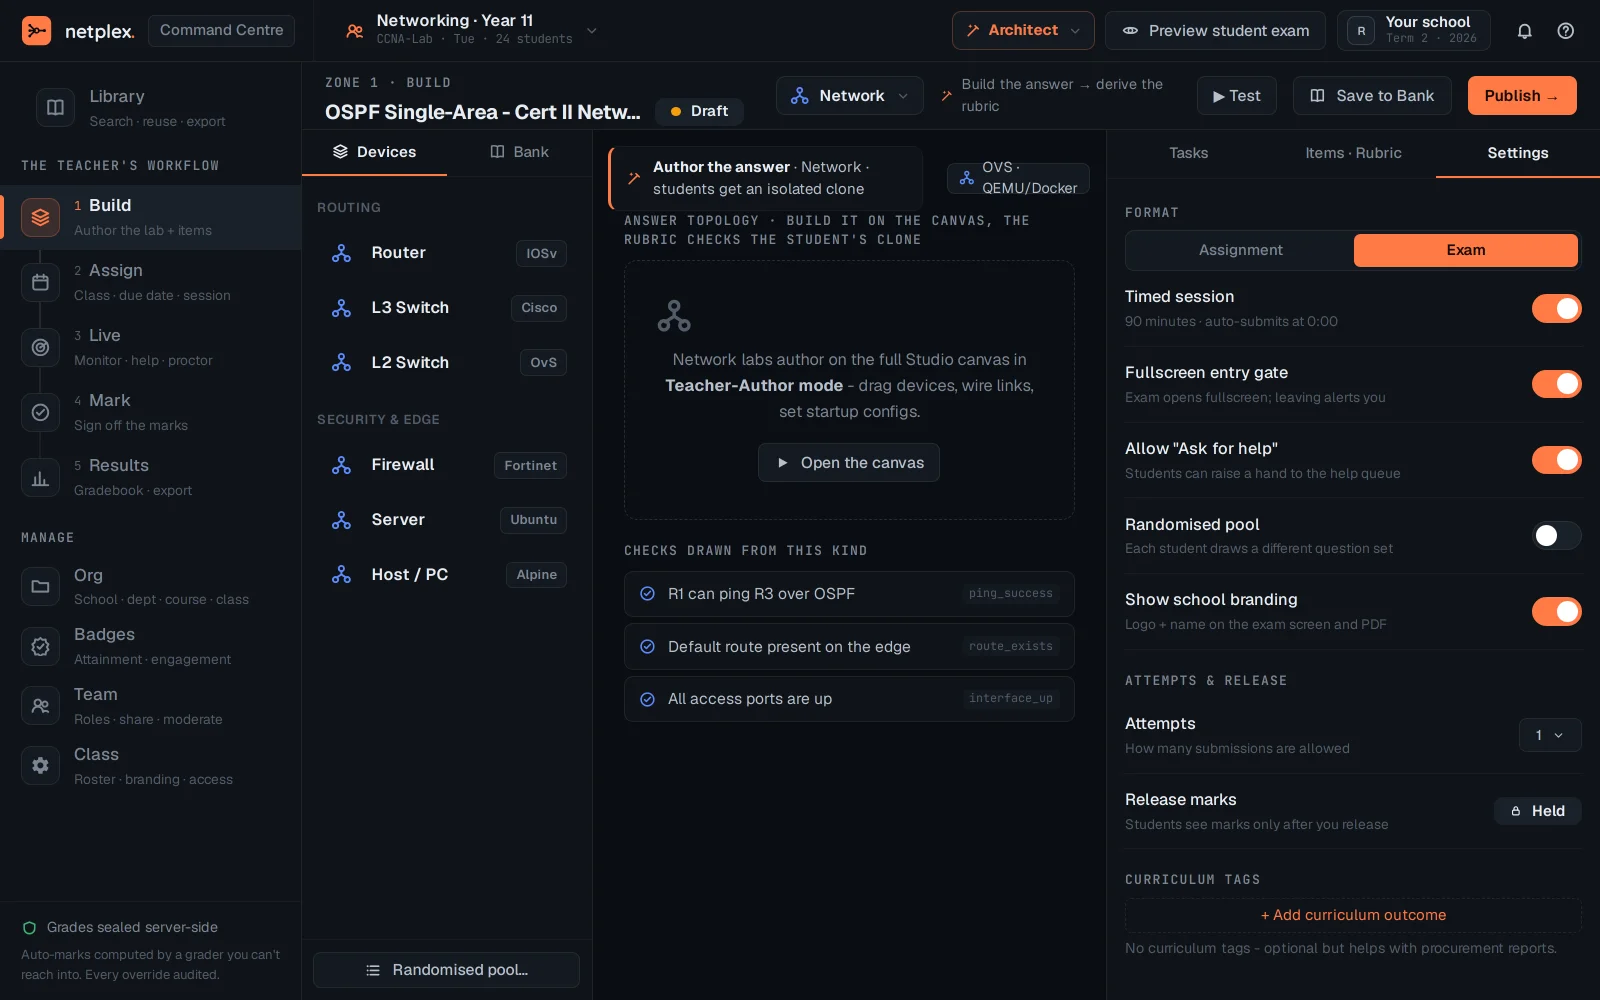The width and height of the screenshot is (1600, 1000).
Task: Click the Fortinet tag on Firewall
Action: (x=530, y=466)
